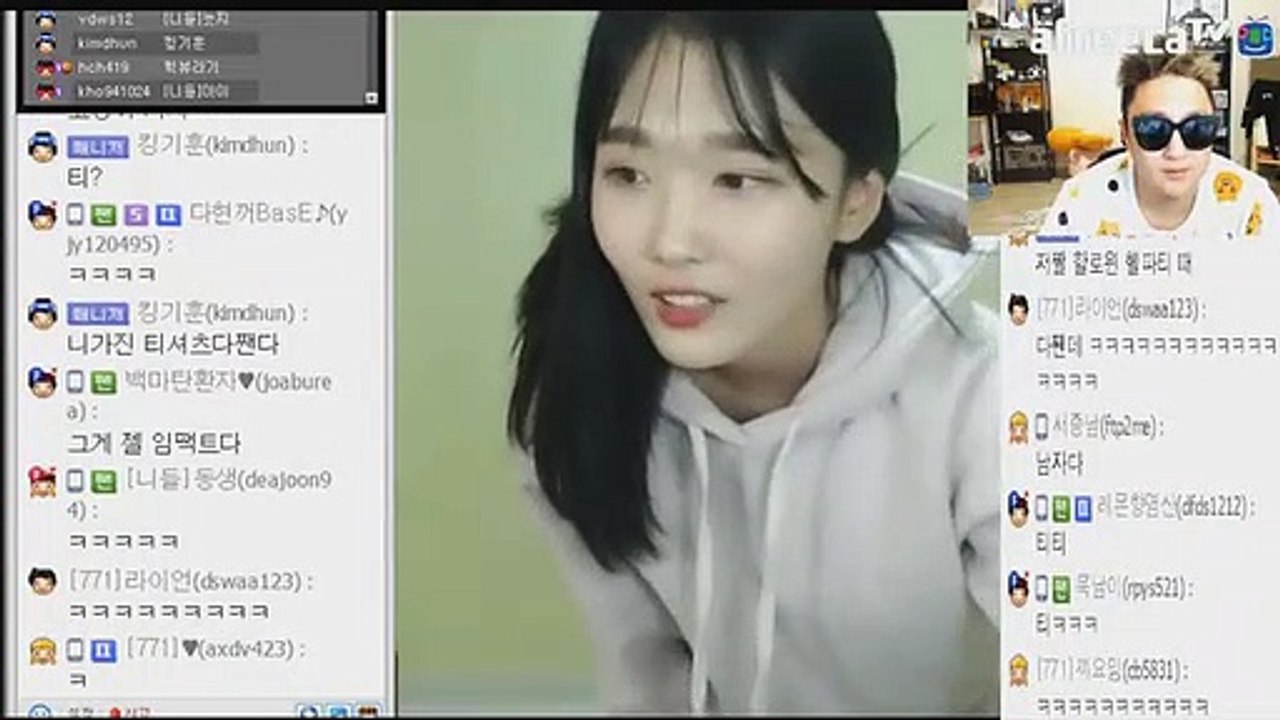Viewport: 1280px width, 720px height.
Task: Click avatar of deajoon94 chat message
Action: [x=42, y=481]
